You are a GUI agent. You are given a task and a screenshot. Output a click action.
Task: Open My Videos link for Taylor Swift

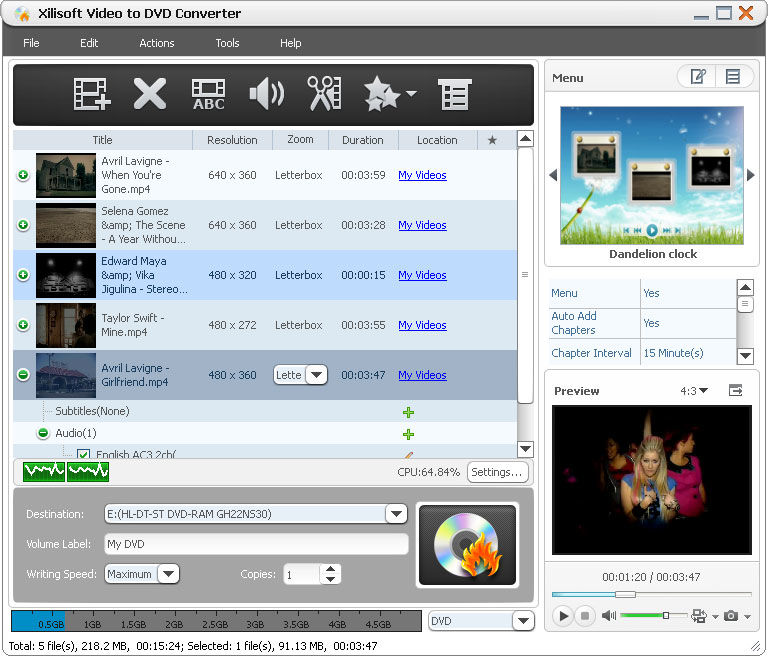[422, 325]
